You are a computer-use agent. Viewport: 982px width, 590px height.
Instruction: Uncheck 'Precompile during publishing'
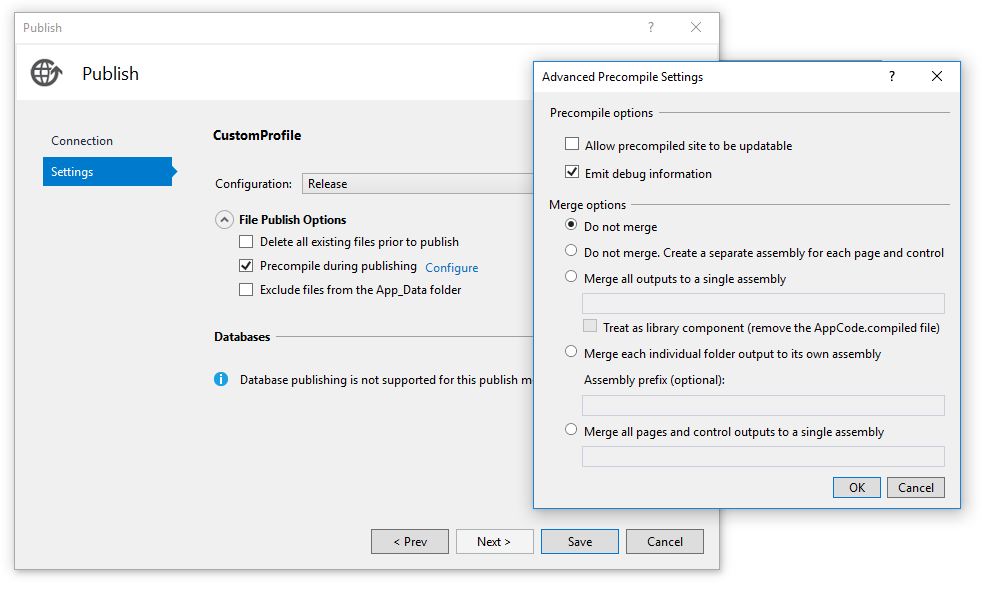245,266
